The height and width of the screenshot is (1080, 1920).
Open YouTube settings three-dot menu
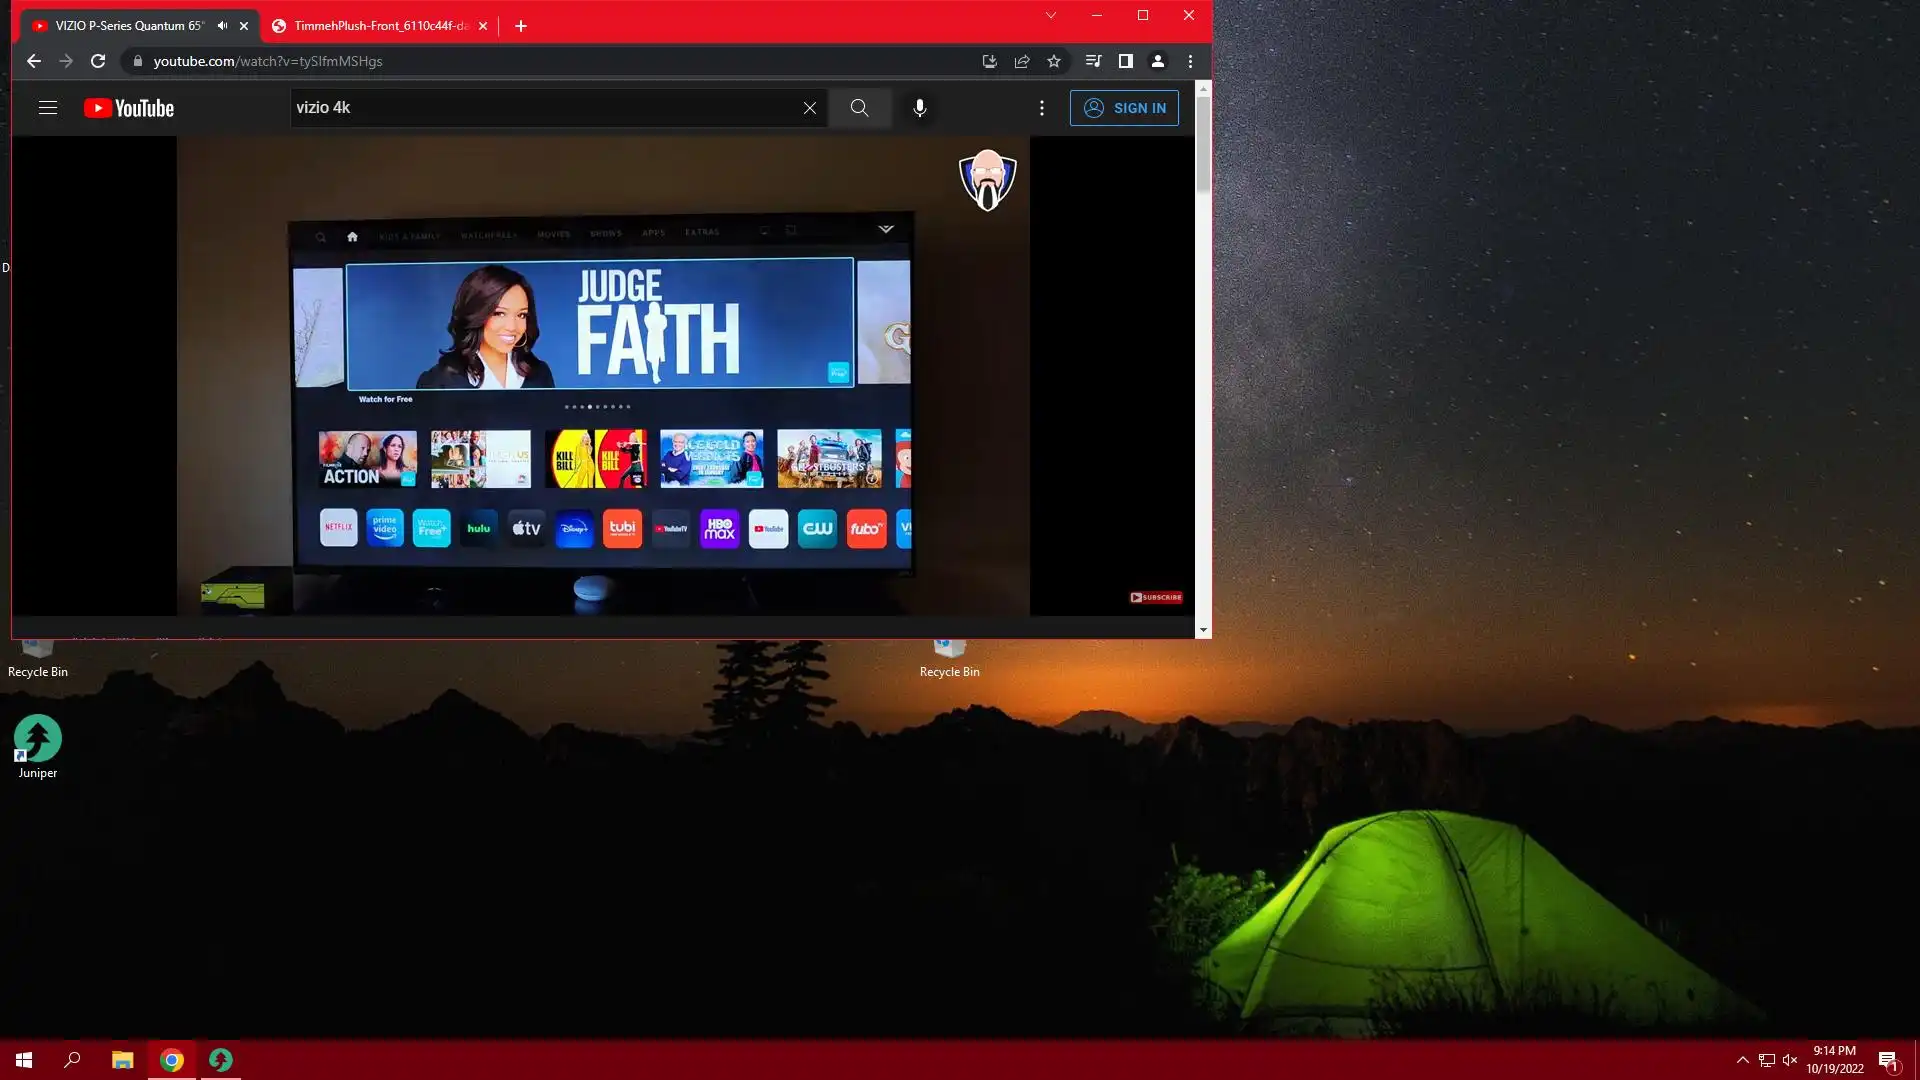click(x=1041, y=108)
